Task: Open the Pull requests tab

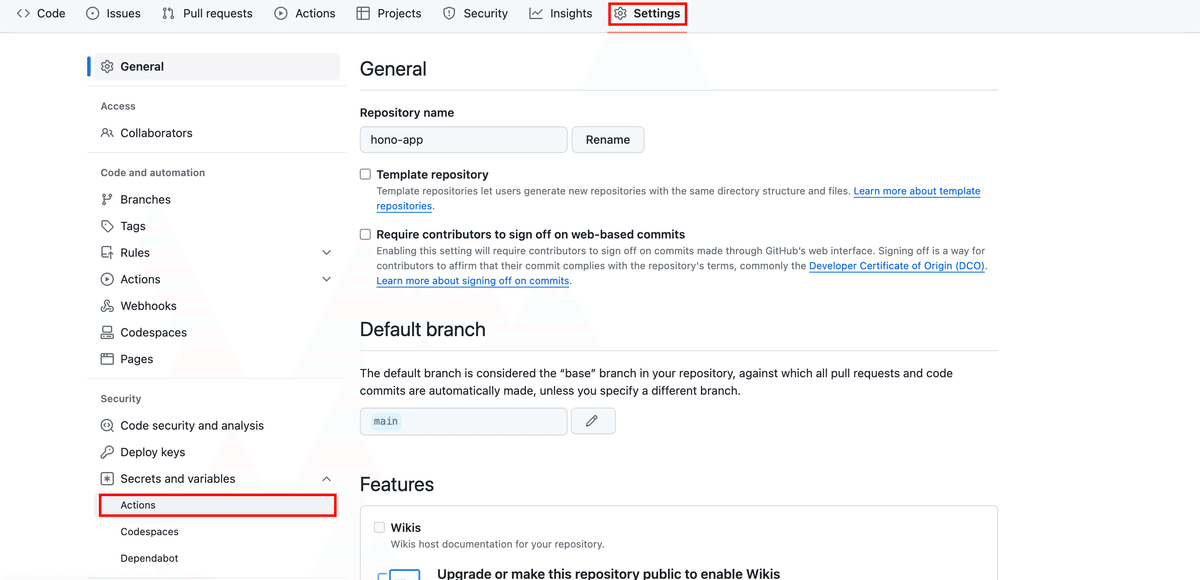Action: pyautogui.click(x=207, y=14)
